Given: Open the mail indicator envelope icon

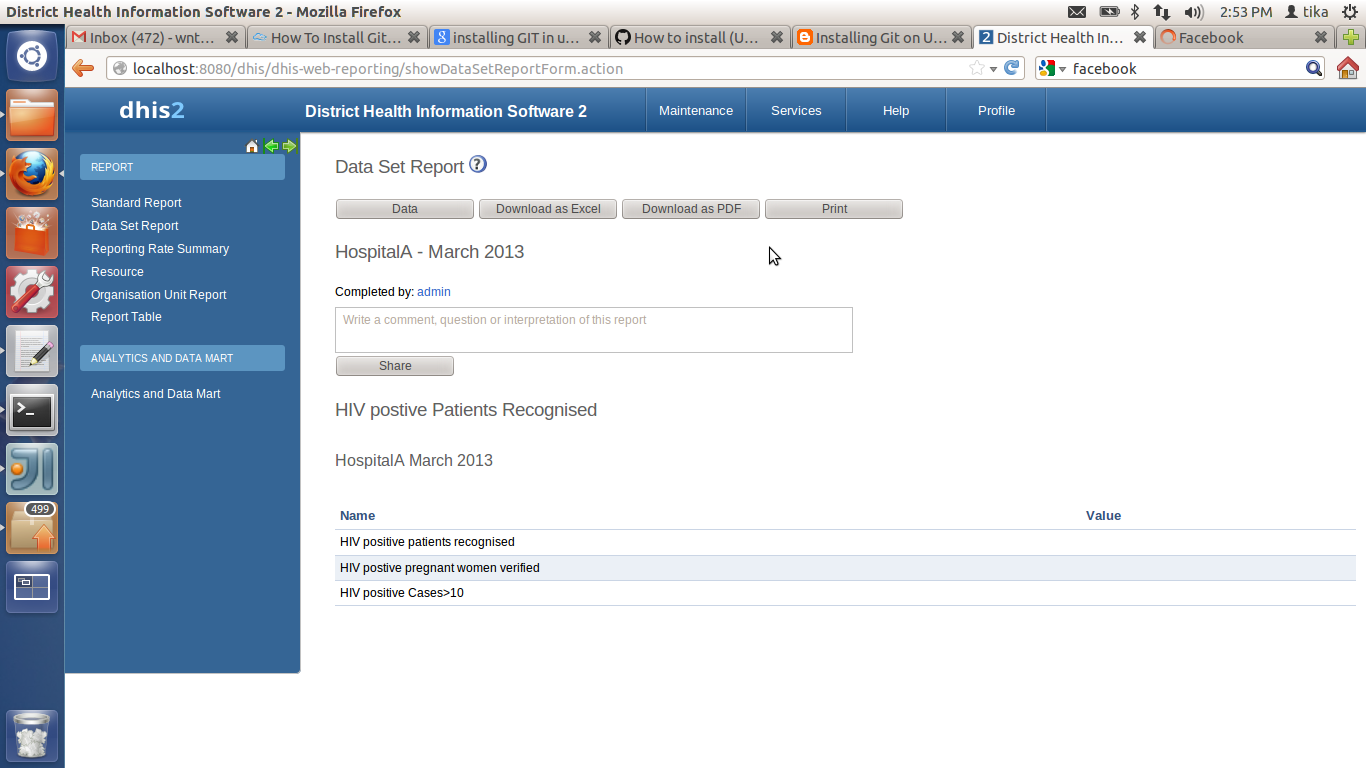Looking at the screenshot, I should [1077, 12].
